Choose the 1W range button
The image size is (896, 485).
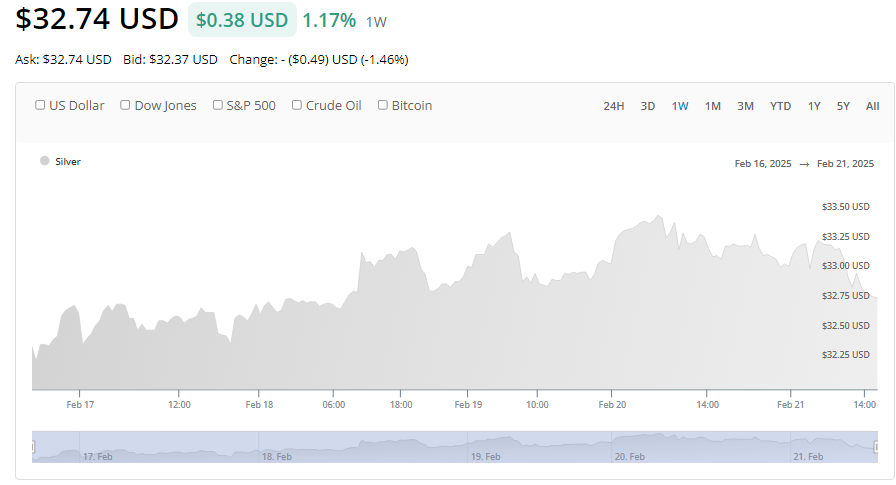click(680, 106)
